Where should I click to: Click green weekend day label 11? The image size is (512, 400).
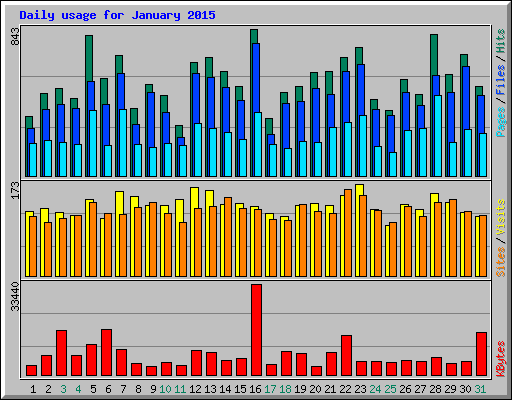click(x=180, y=389)
